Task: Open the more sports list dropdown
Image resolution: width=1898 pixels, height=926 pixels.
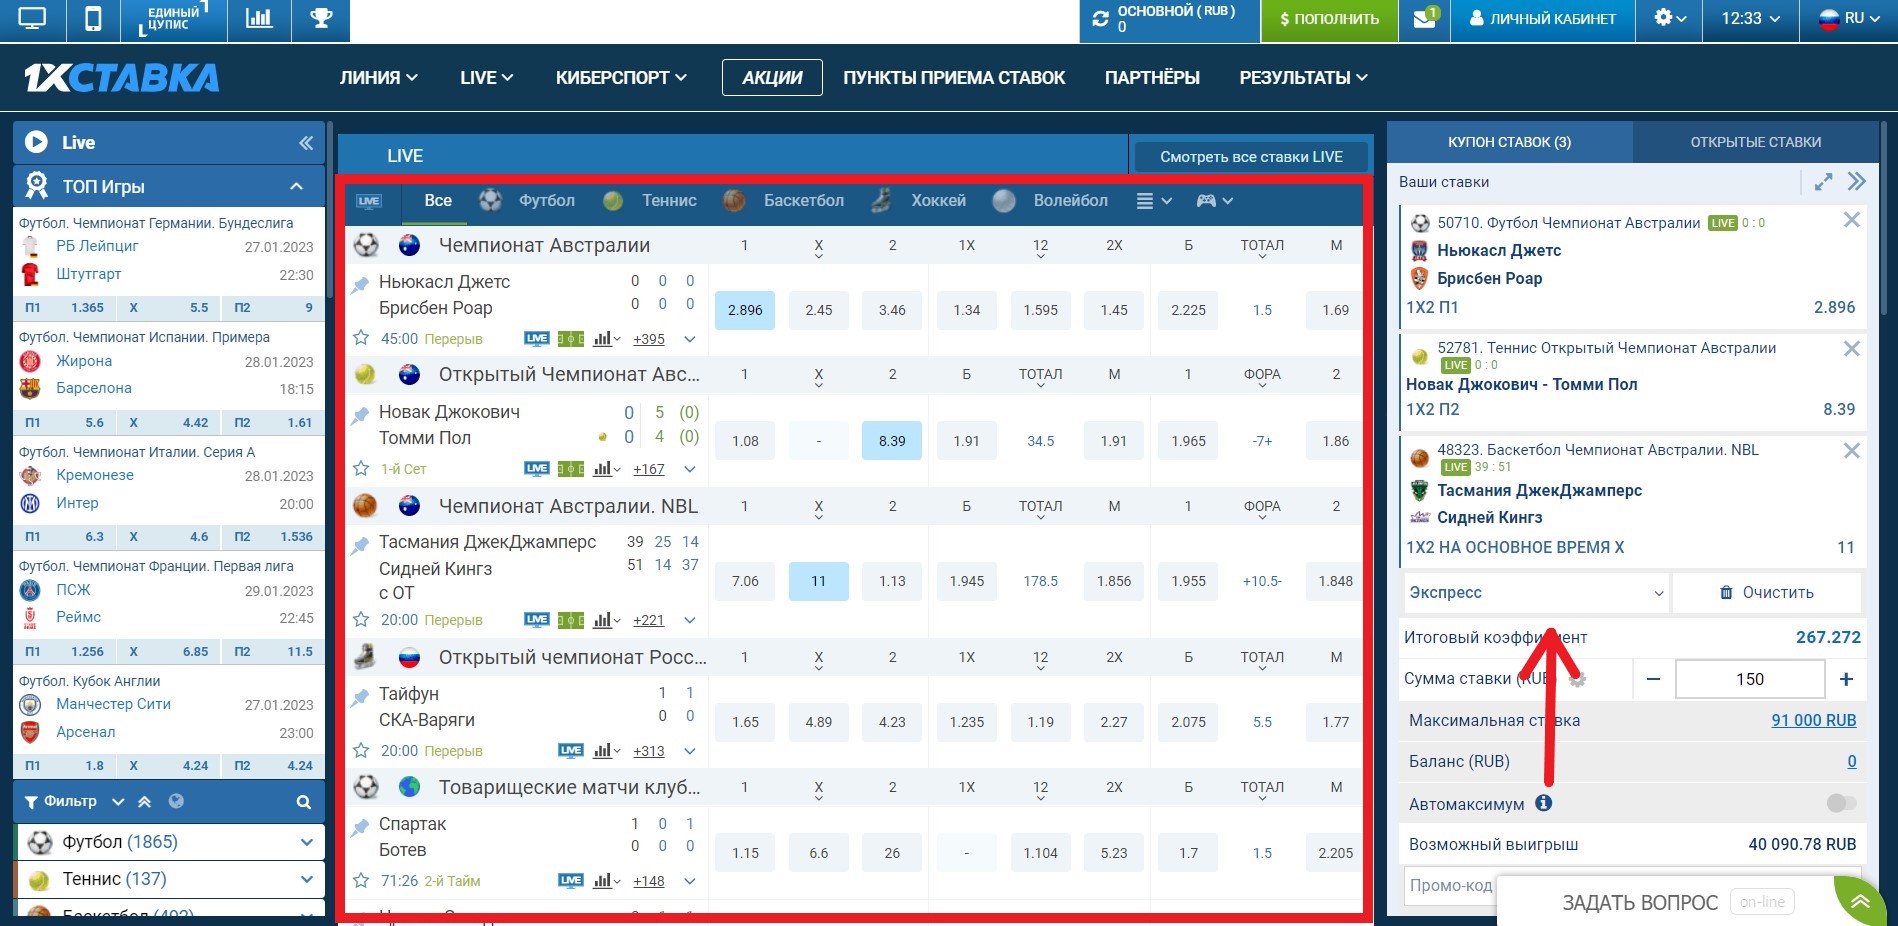Action: pyautogui.click(x=1154, y=201)
